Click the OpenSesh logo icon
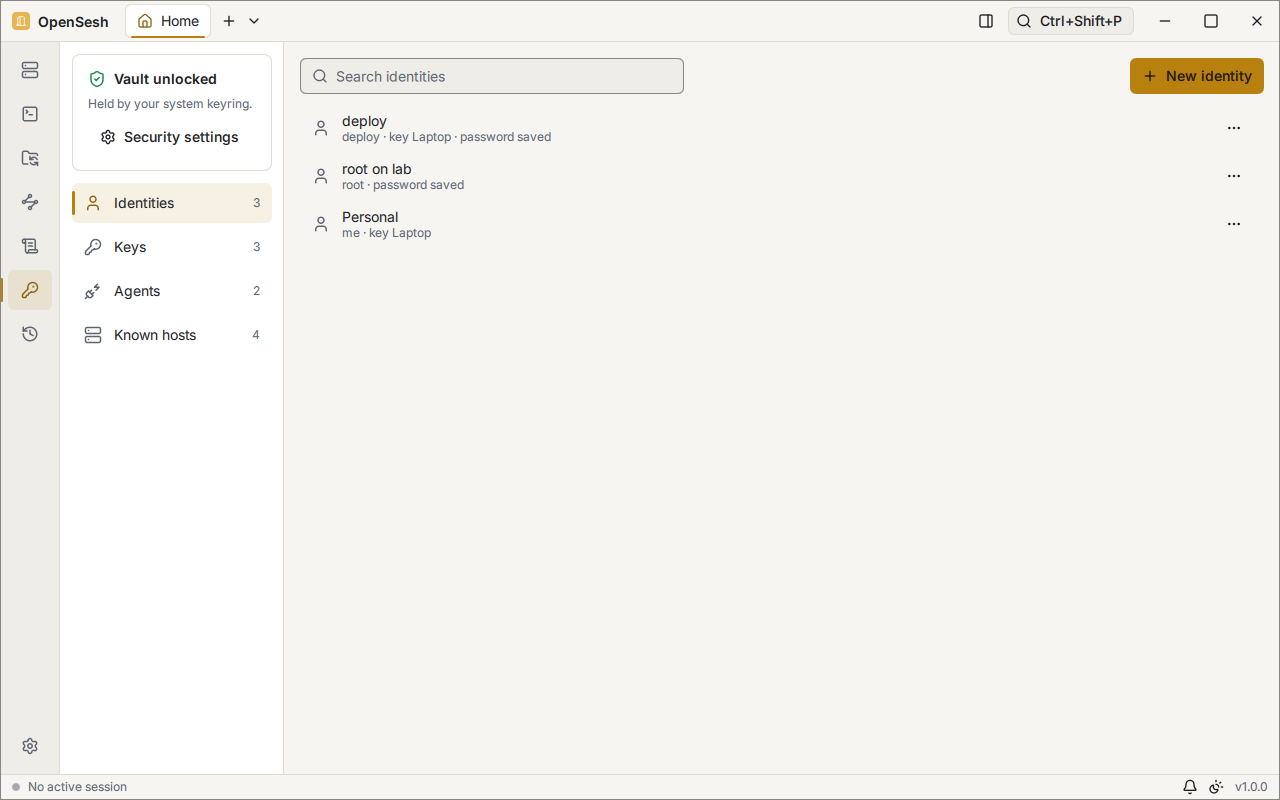Screen dimensions: 1280x800 pyautogui.click(x=21, y=21)
